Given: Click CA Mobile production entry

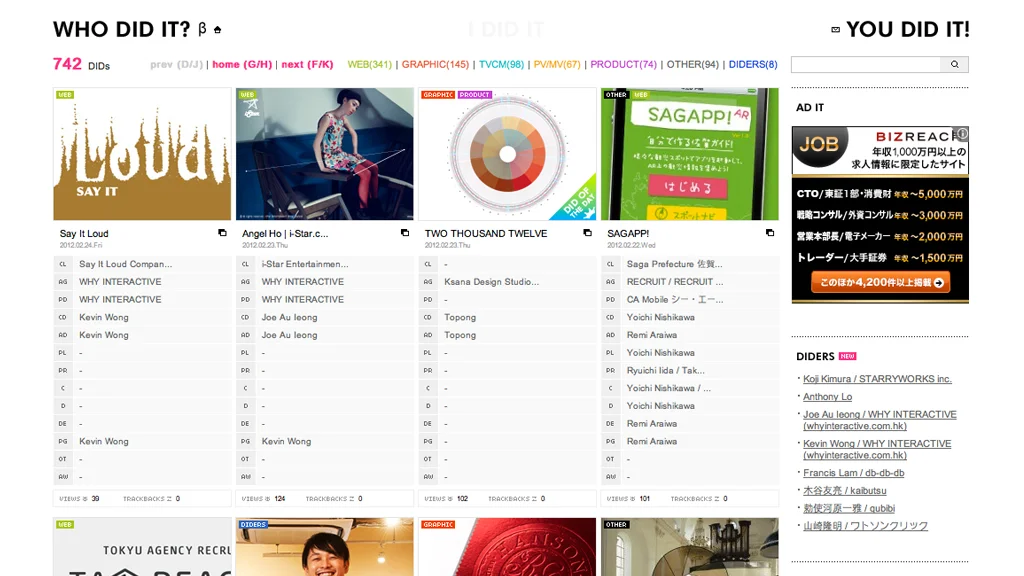Looking at the screenshot, I should [x=675, y=299].
